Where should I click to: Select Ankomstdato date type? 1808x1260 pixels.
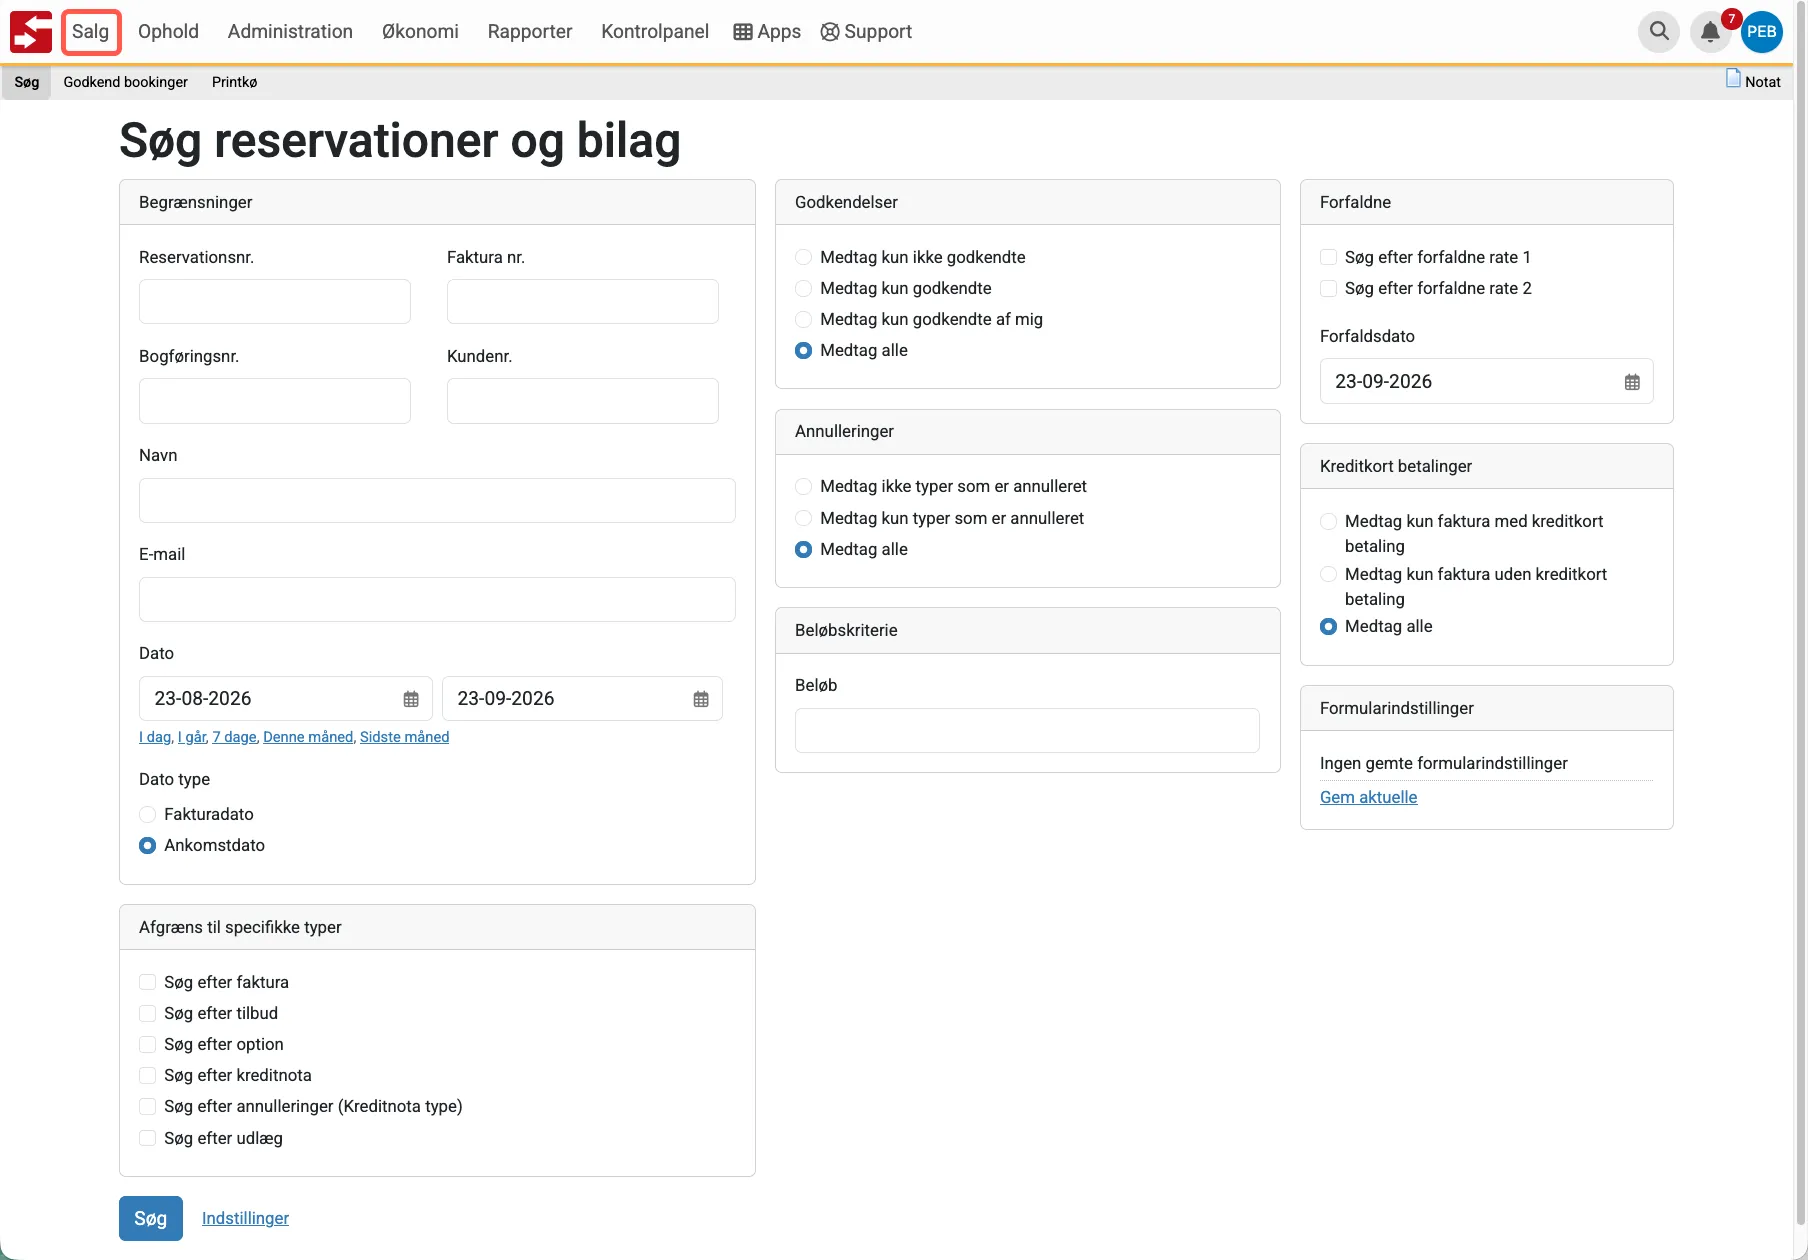click(x=147, y=846)
